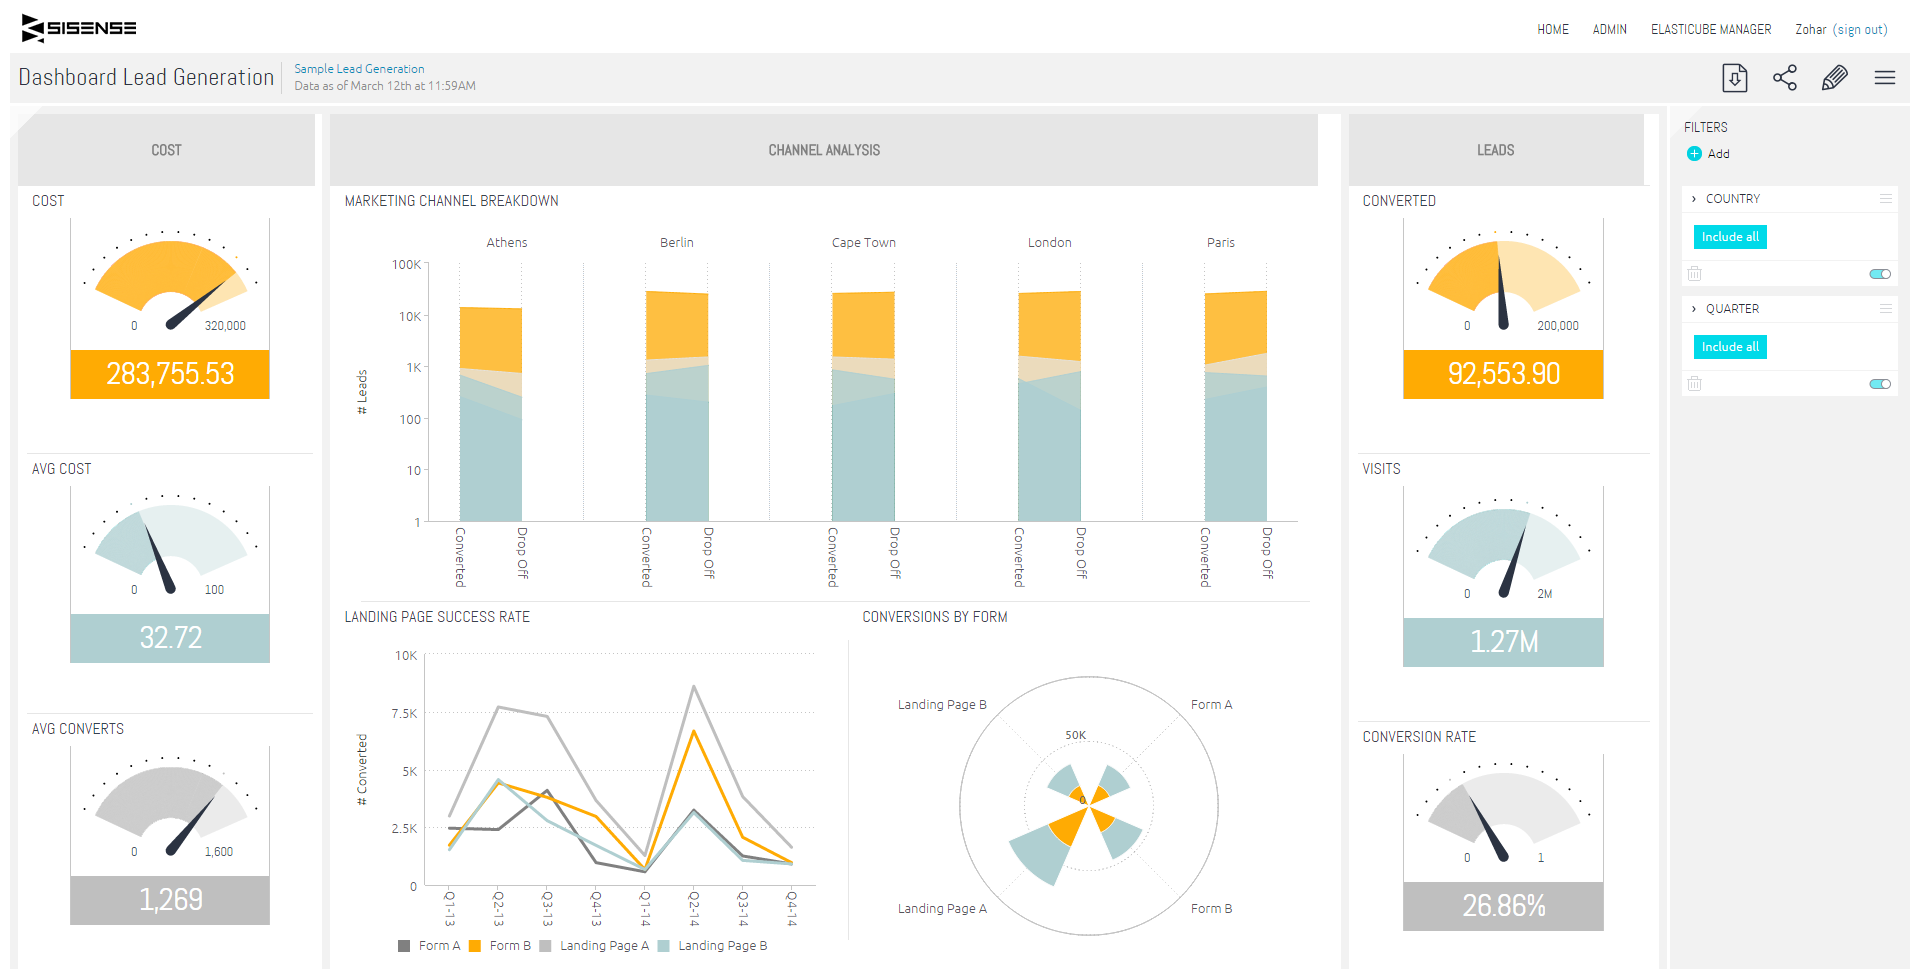Open the share dashboard icon
The width and height of the screenshot is (1918, 975).
(x=1785, y=78)
